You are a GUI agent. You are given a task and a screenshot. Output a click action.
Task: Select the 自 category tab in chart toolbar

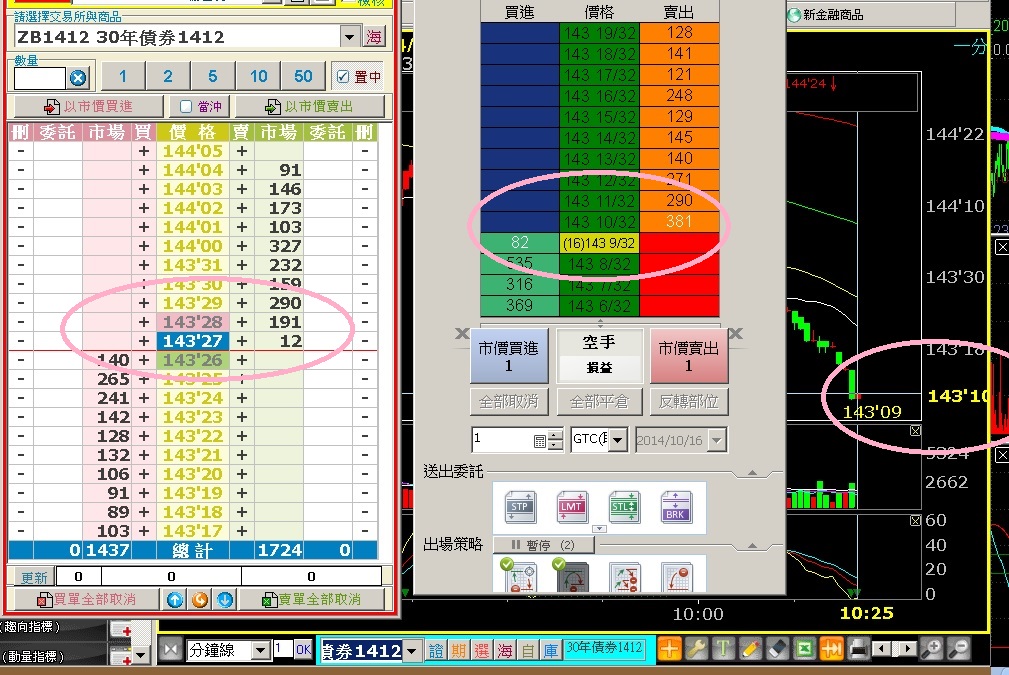pos(528,651)
